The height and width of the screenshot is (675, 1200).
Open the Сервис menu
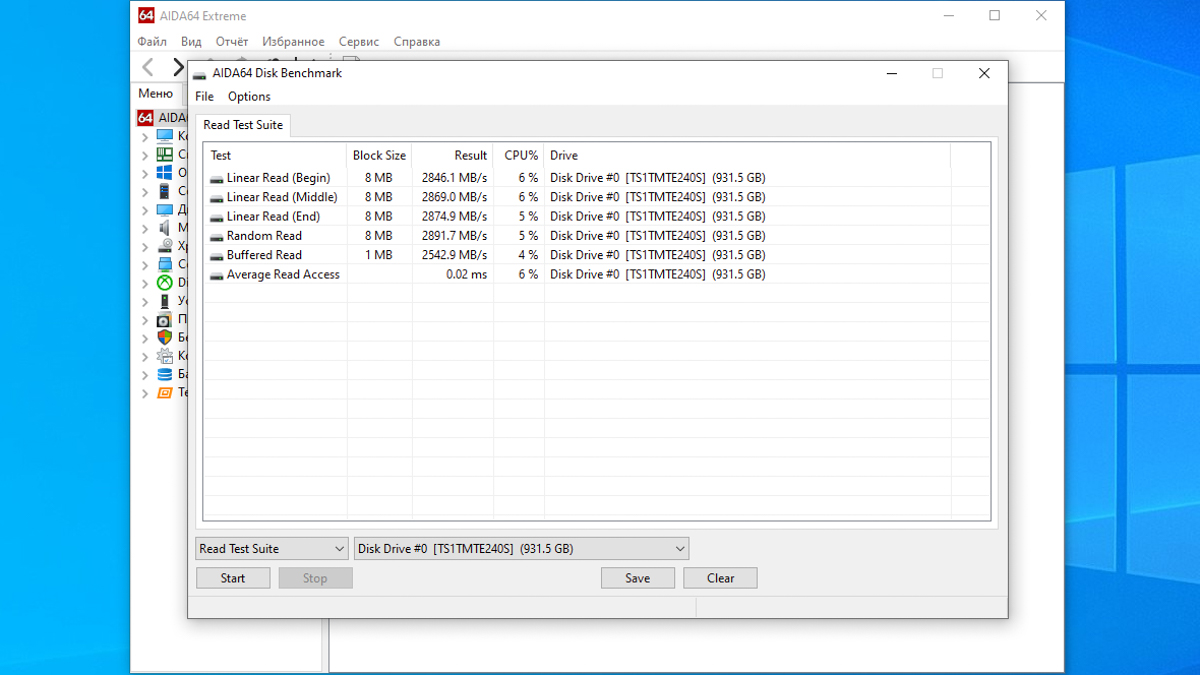coord(359,42)
